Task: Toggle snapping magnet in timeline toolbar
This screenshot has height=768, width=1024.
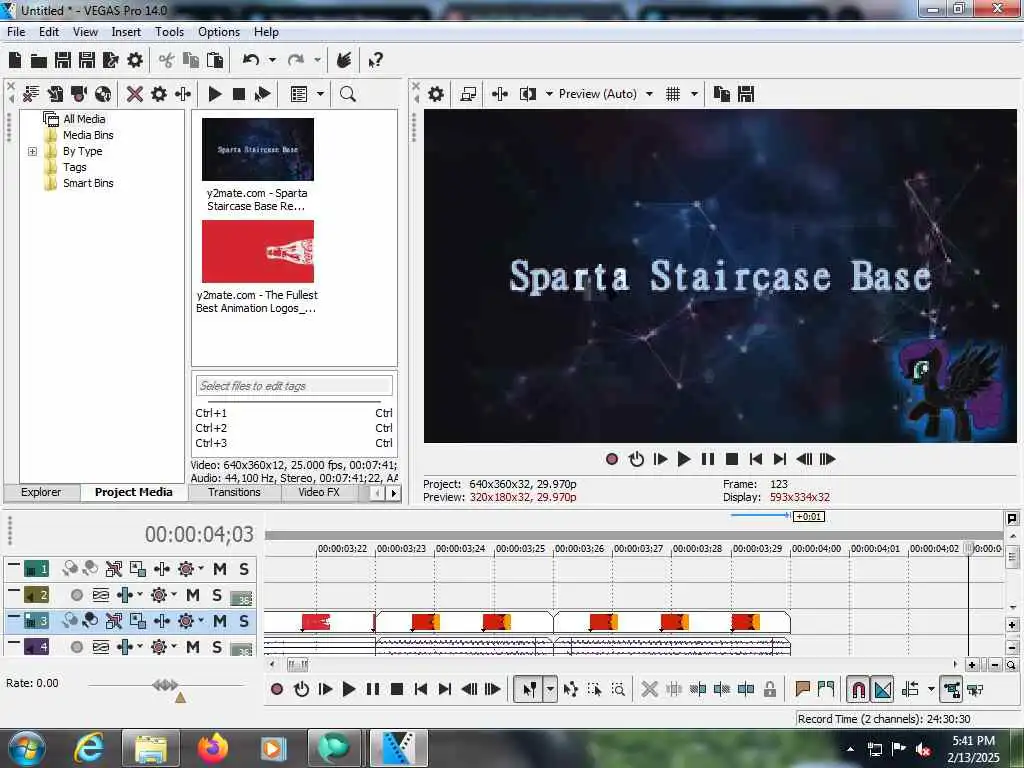Action: click(859, 689)
